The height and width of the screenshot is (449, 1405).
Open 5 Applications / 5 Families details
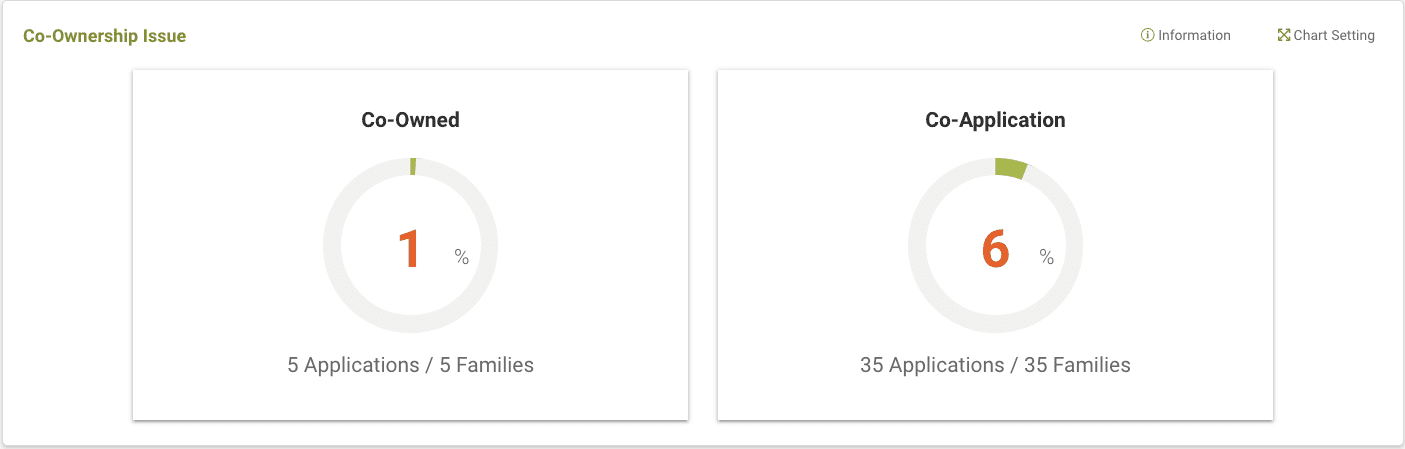click(410, 365)
